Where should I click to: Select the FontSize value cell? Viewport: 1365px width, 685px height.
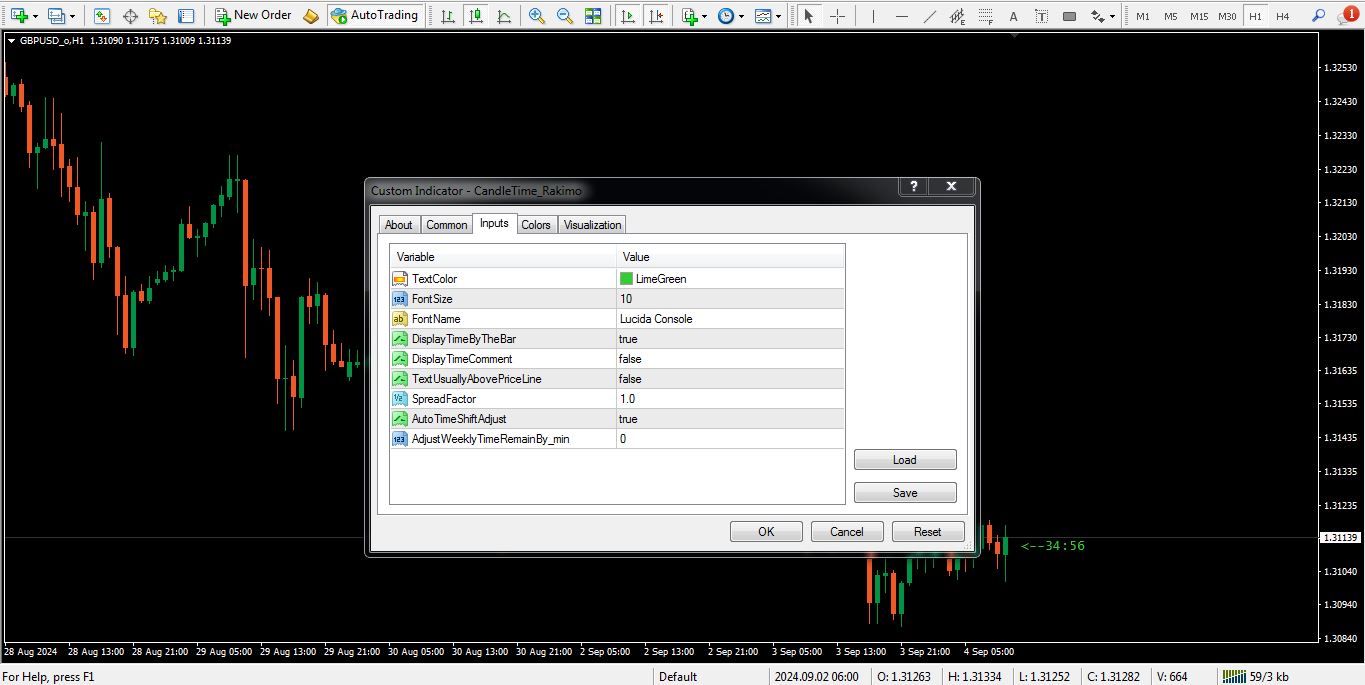[x=730, y=299]
